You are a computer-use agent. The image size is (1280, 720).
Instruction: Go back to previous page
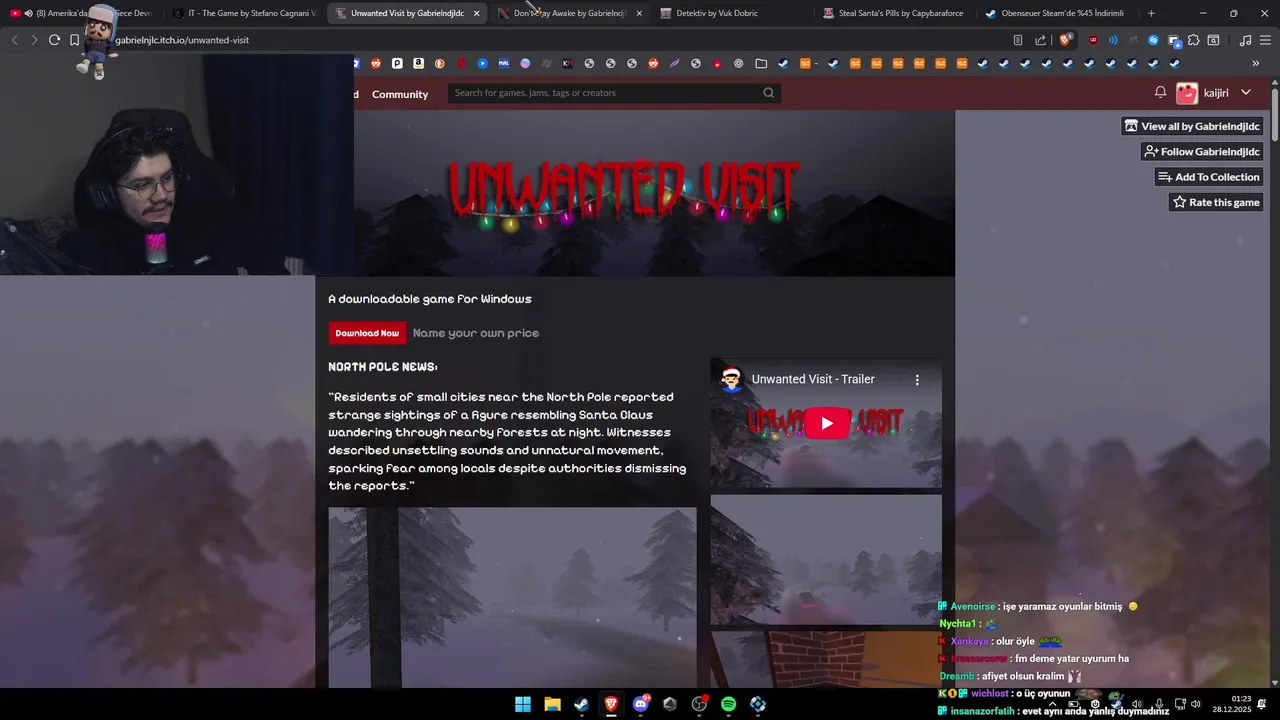14,40
